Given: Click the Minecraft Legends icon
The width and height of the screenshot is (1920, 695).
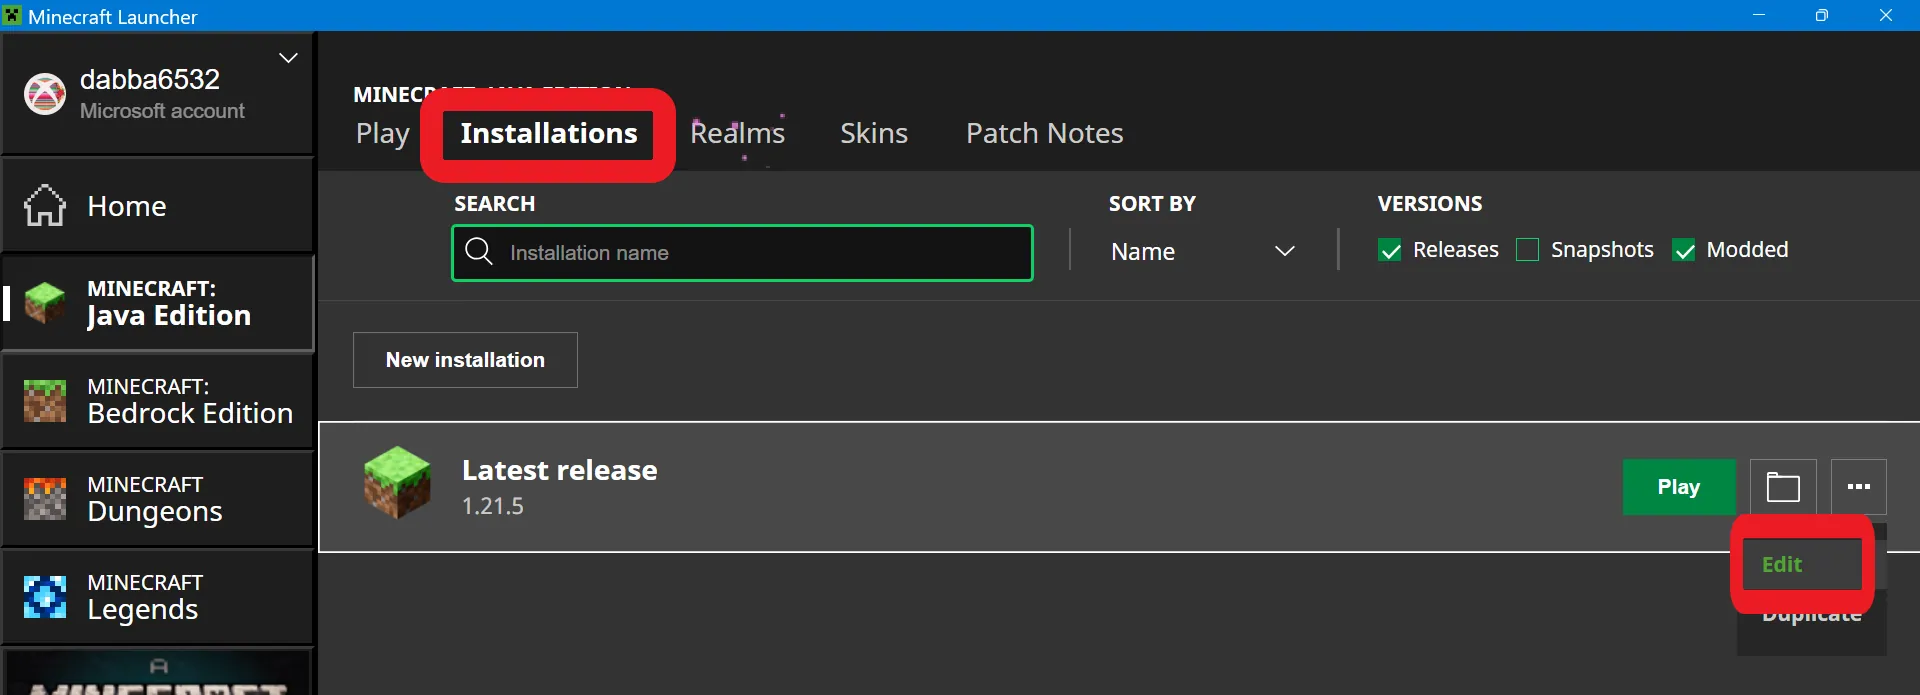Looking at the screenshot, I should pos(45,597).
